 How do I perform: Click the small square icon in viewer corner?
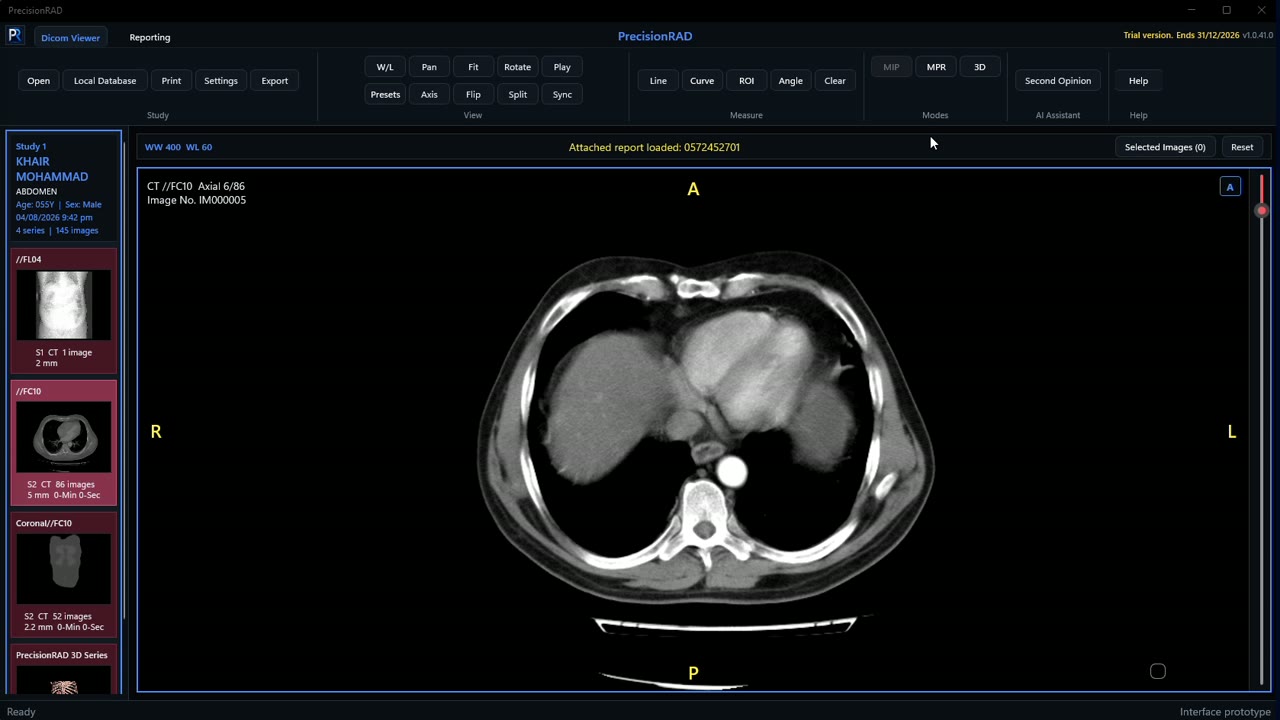[1158, 671]
